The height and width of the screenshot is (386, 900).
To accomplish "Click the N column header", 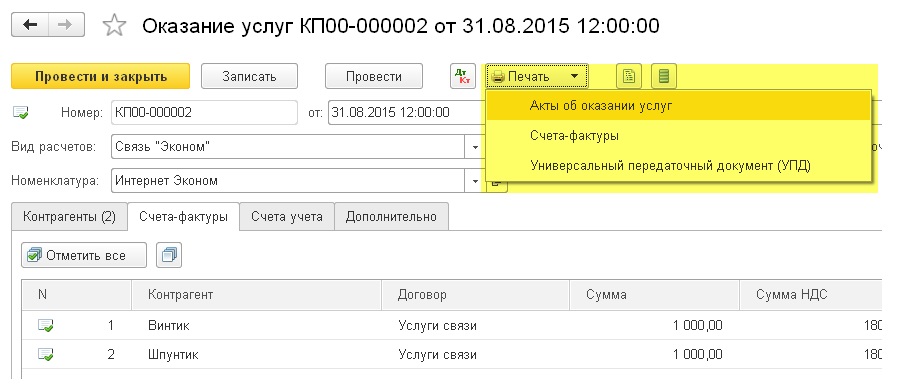I will pyautogui.click(x=76, y=295).
